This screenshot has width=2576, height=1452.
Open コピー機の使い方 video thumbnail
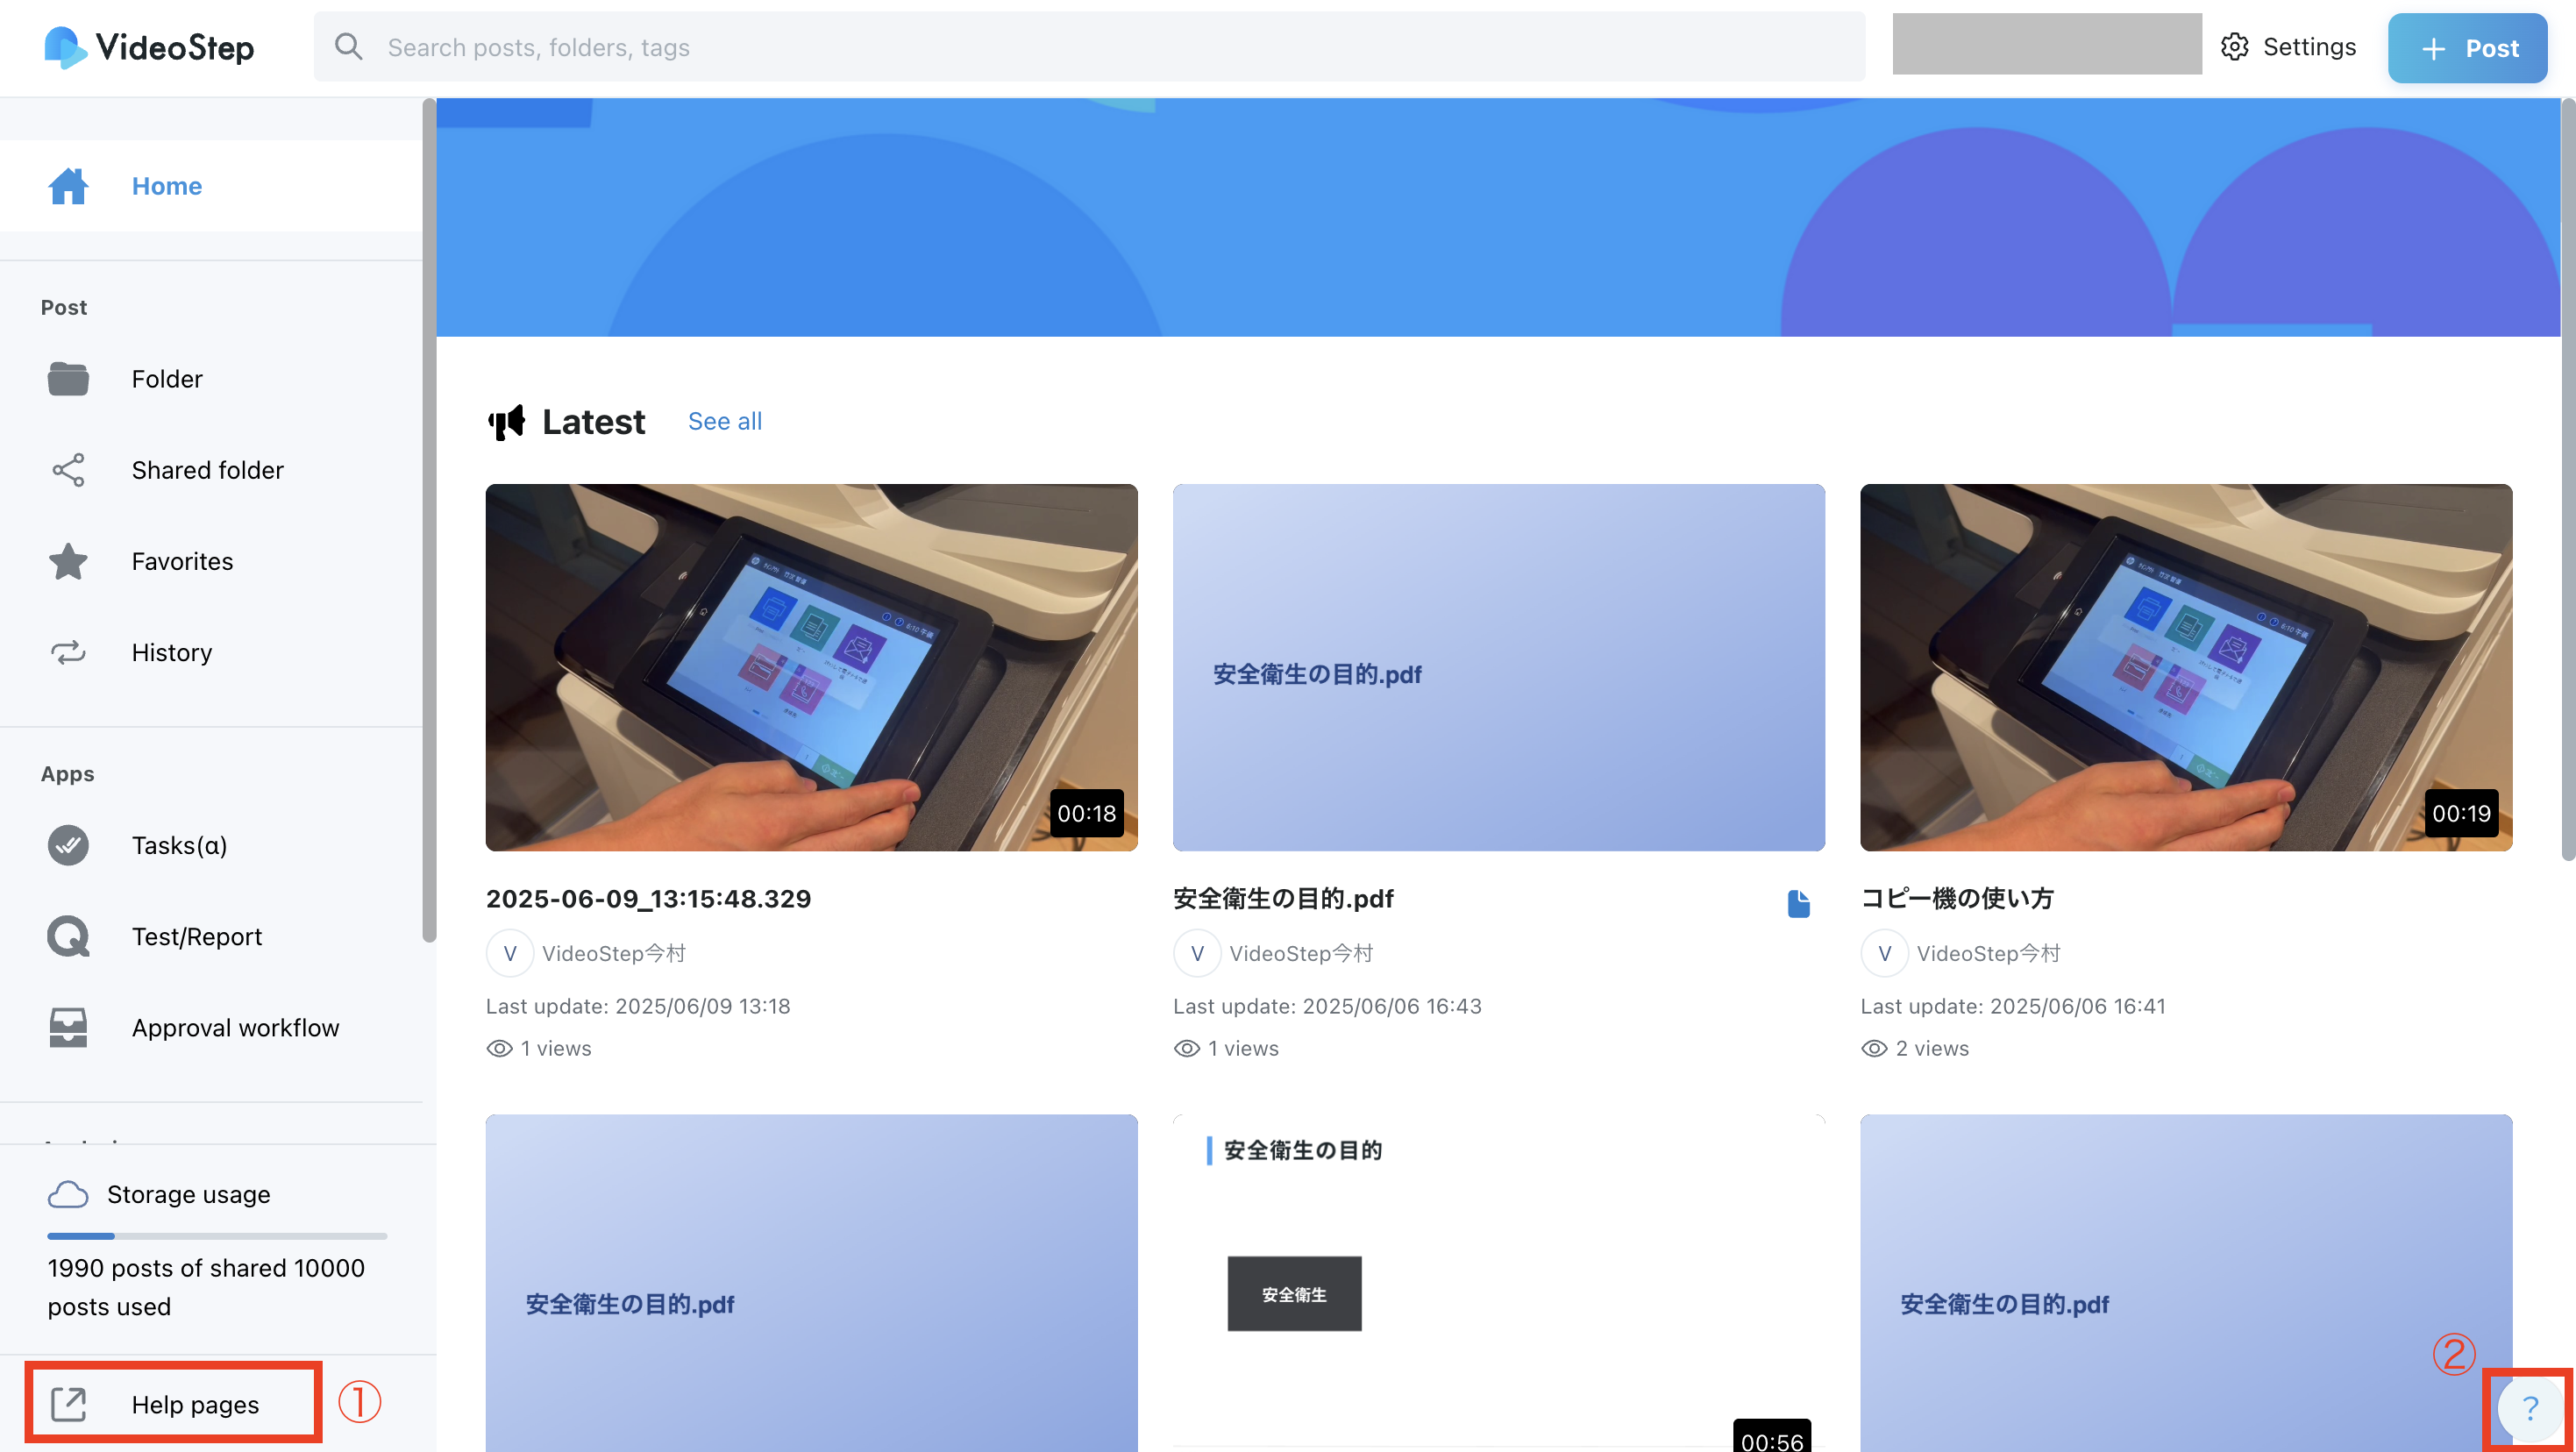(2185, 667)
